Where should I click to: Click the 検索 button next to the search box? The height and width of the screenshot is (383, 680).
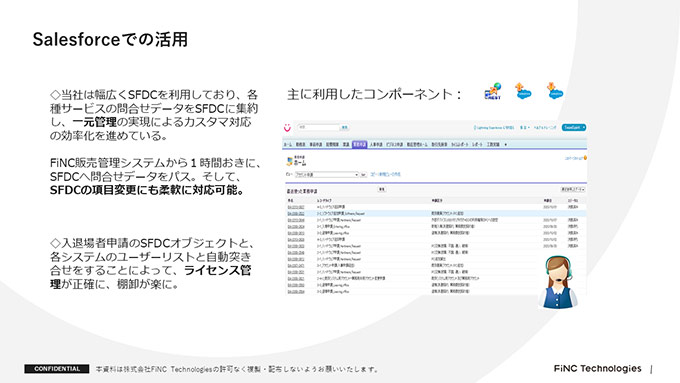[344, 128]
